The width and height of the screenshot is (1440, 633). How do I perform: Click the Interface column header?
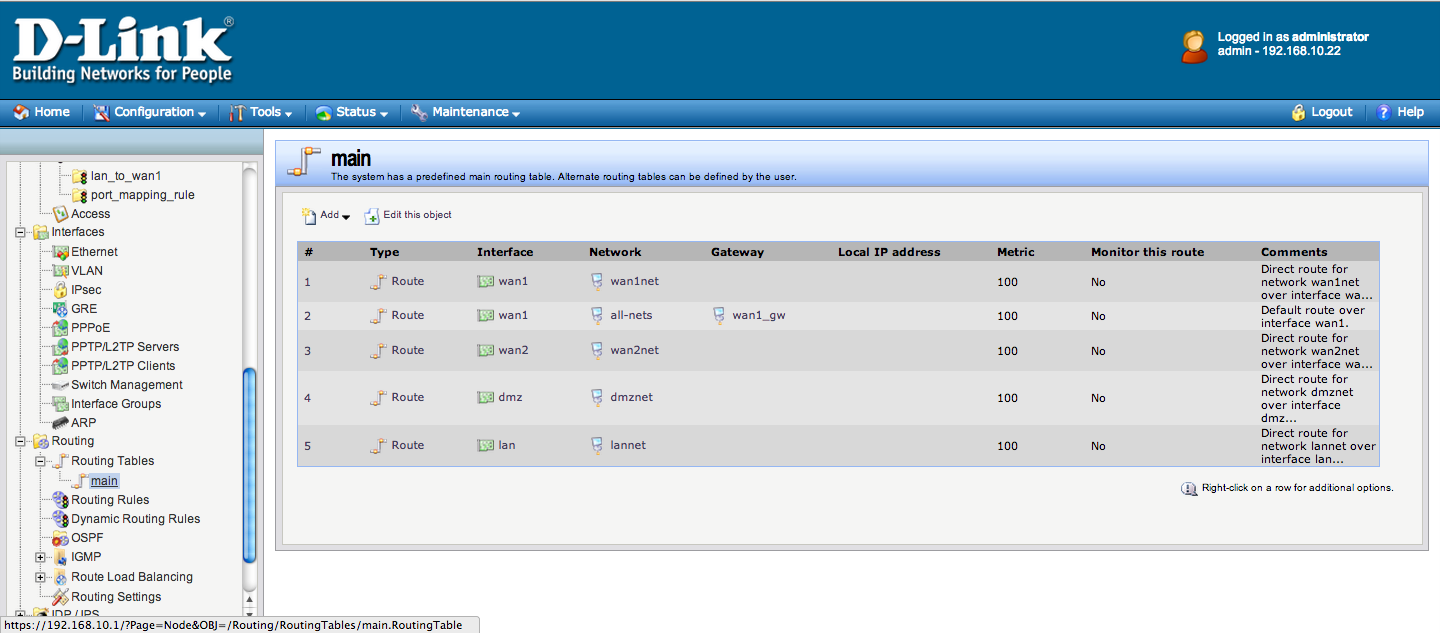point(505,252)
